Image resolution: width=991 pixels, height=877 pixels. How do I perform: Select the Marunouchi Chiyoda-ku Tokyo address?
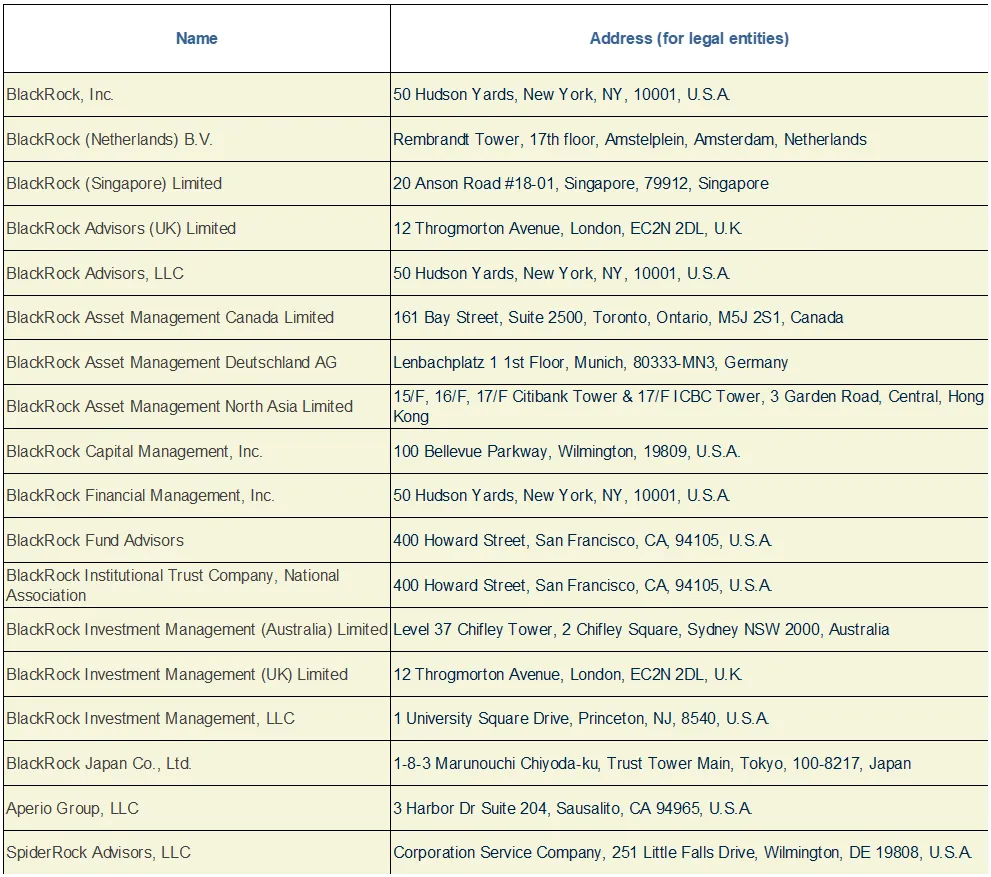coord(689,763)
